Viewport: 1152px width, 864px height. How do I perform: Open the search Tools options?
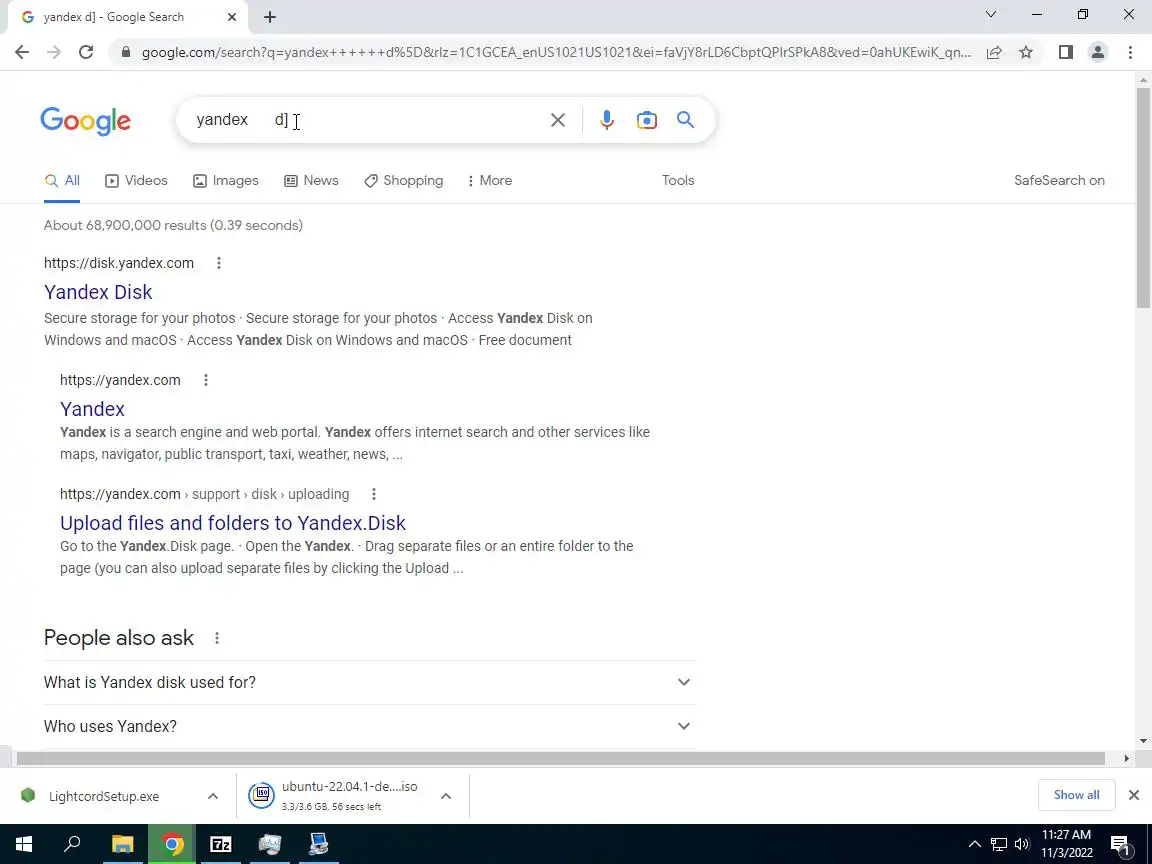click(677, 181)
